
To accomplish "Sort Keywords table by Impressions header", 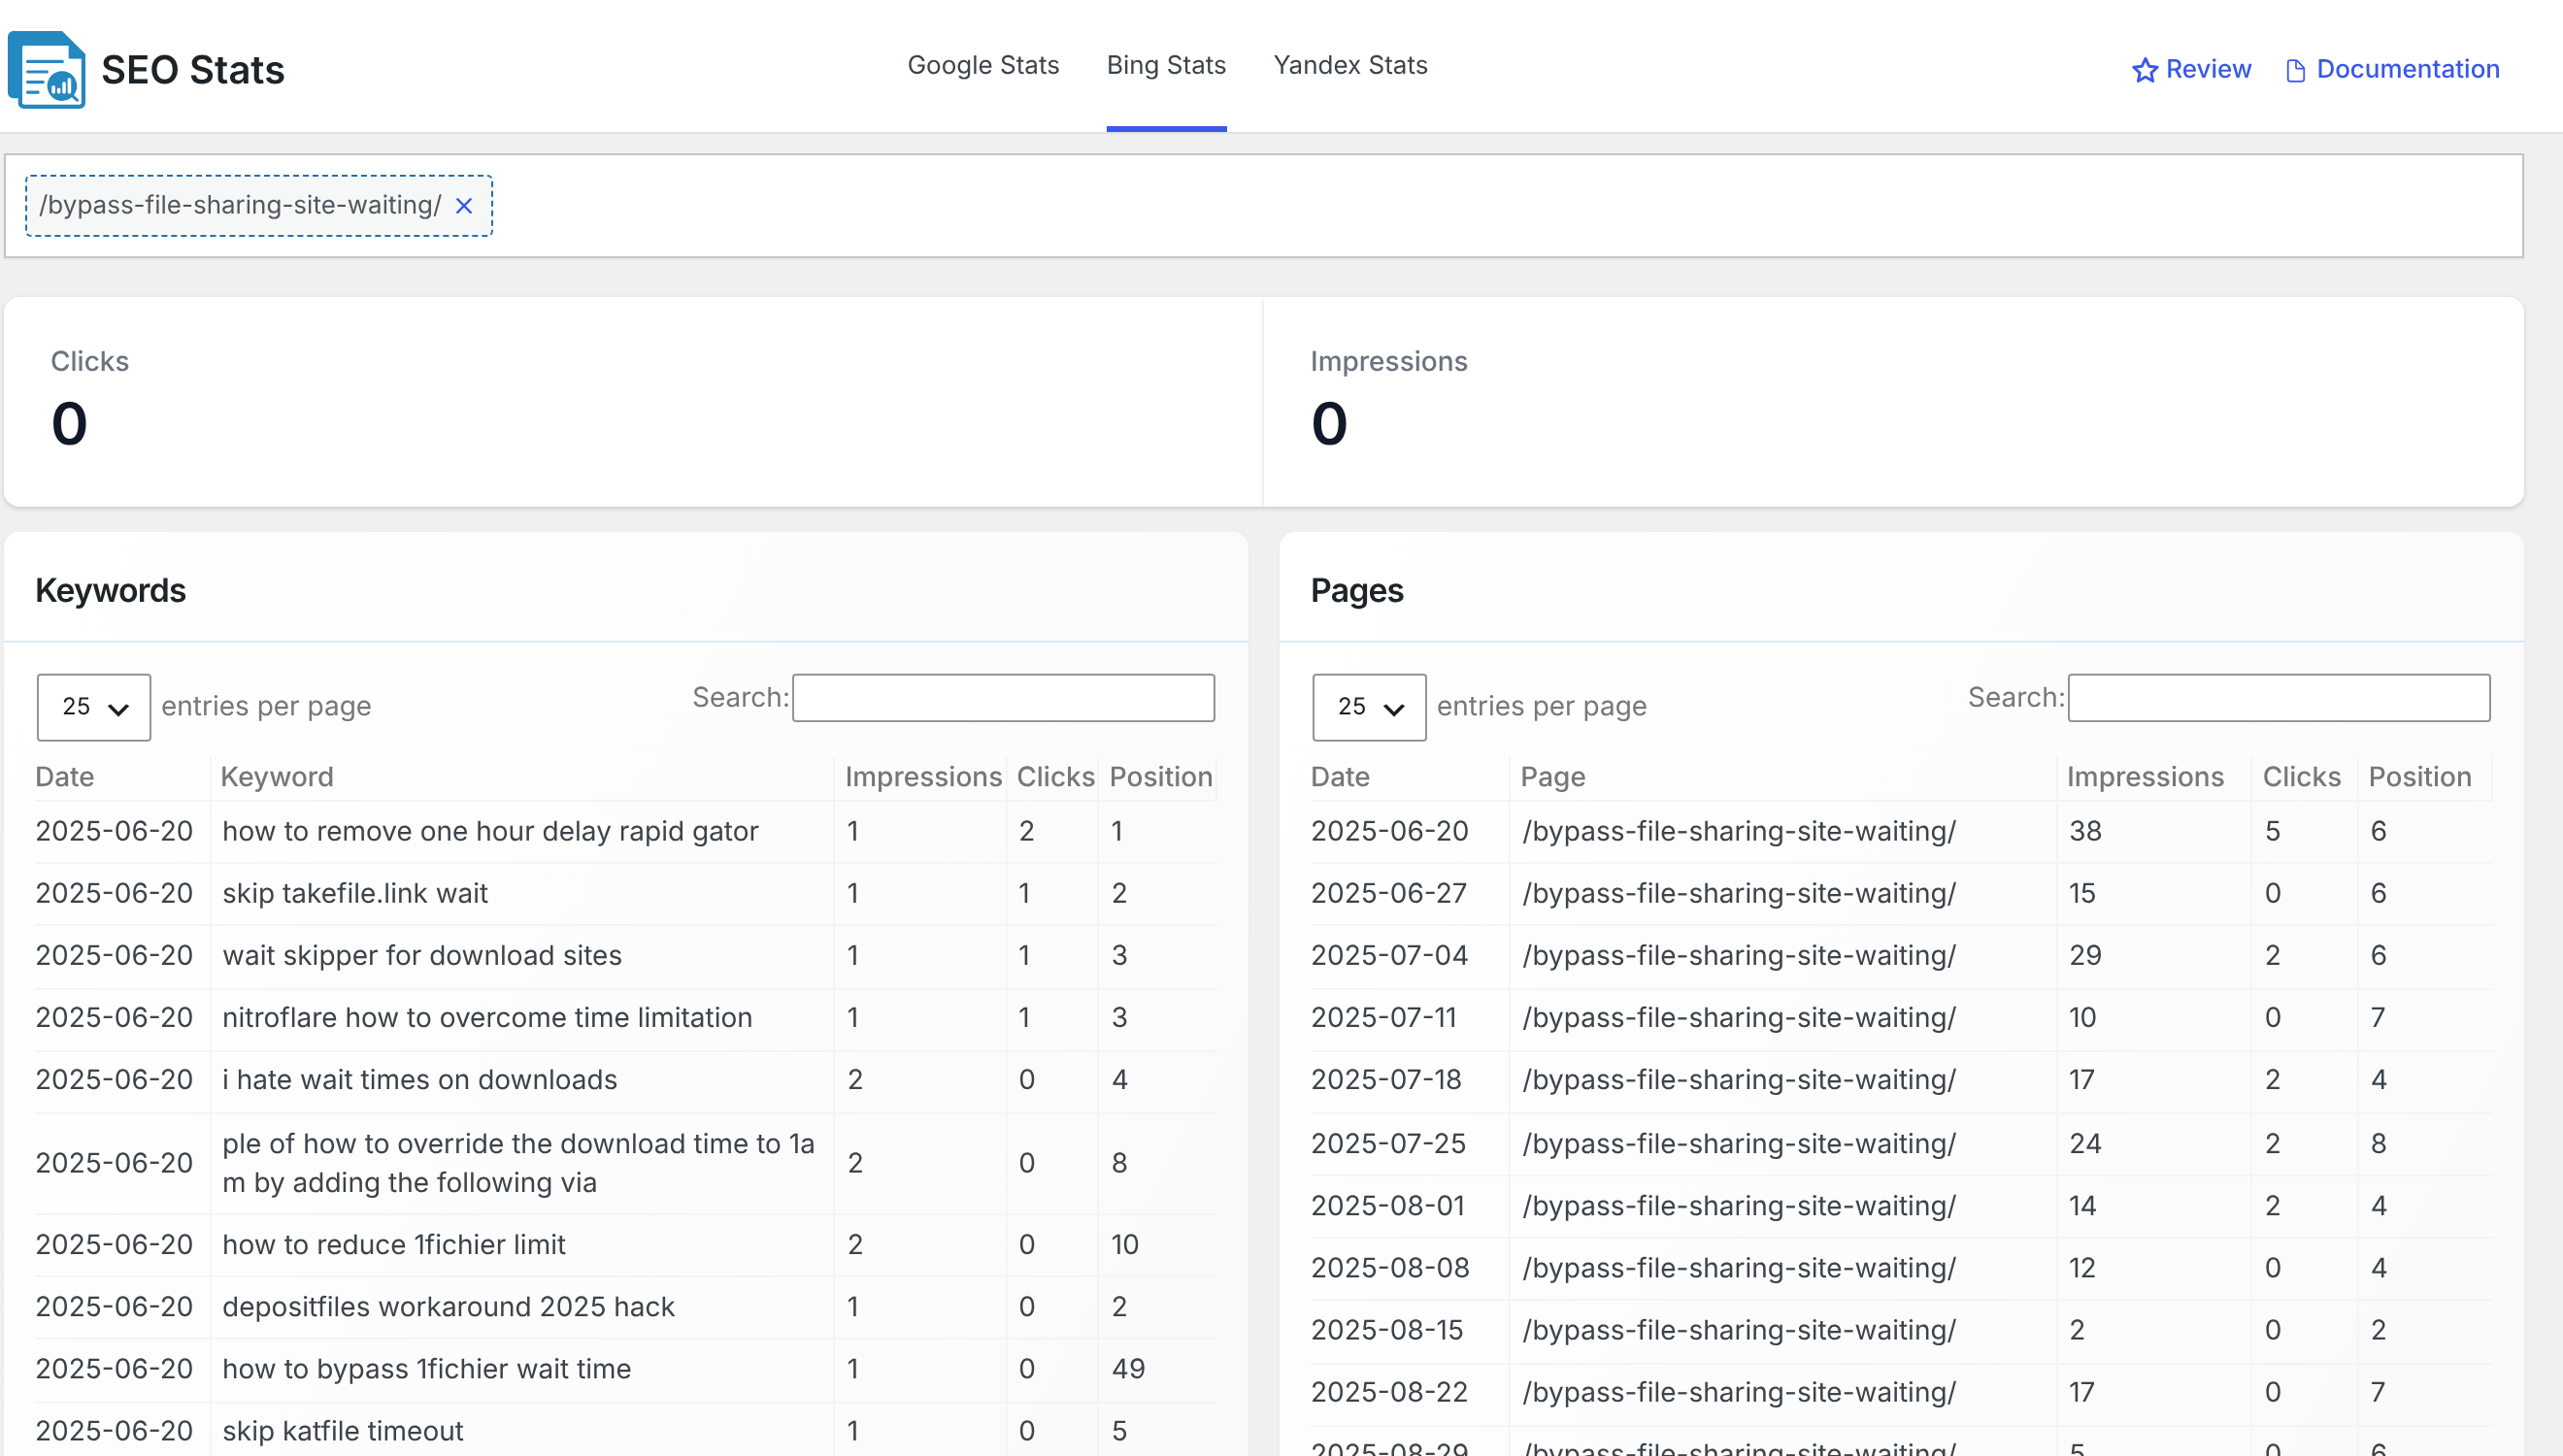I will 923,777.
